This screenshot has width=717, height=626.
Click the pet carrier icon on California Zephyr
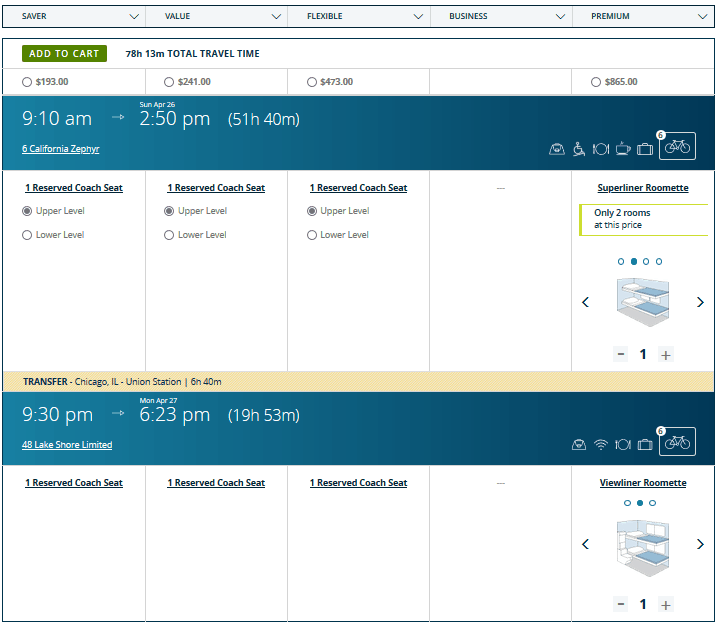pyautogui.click(x=557, y=149)
